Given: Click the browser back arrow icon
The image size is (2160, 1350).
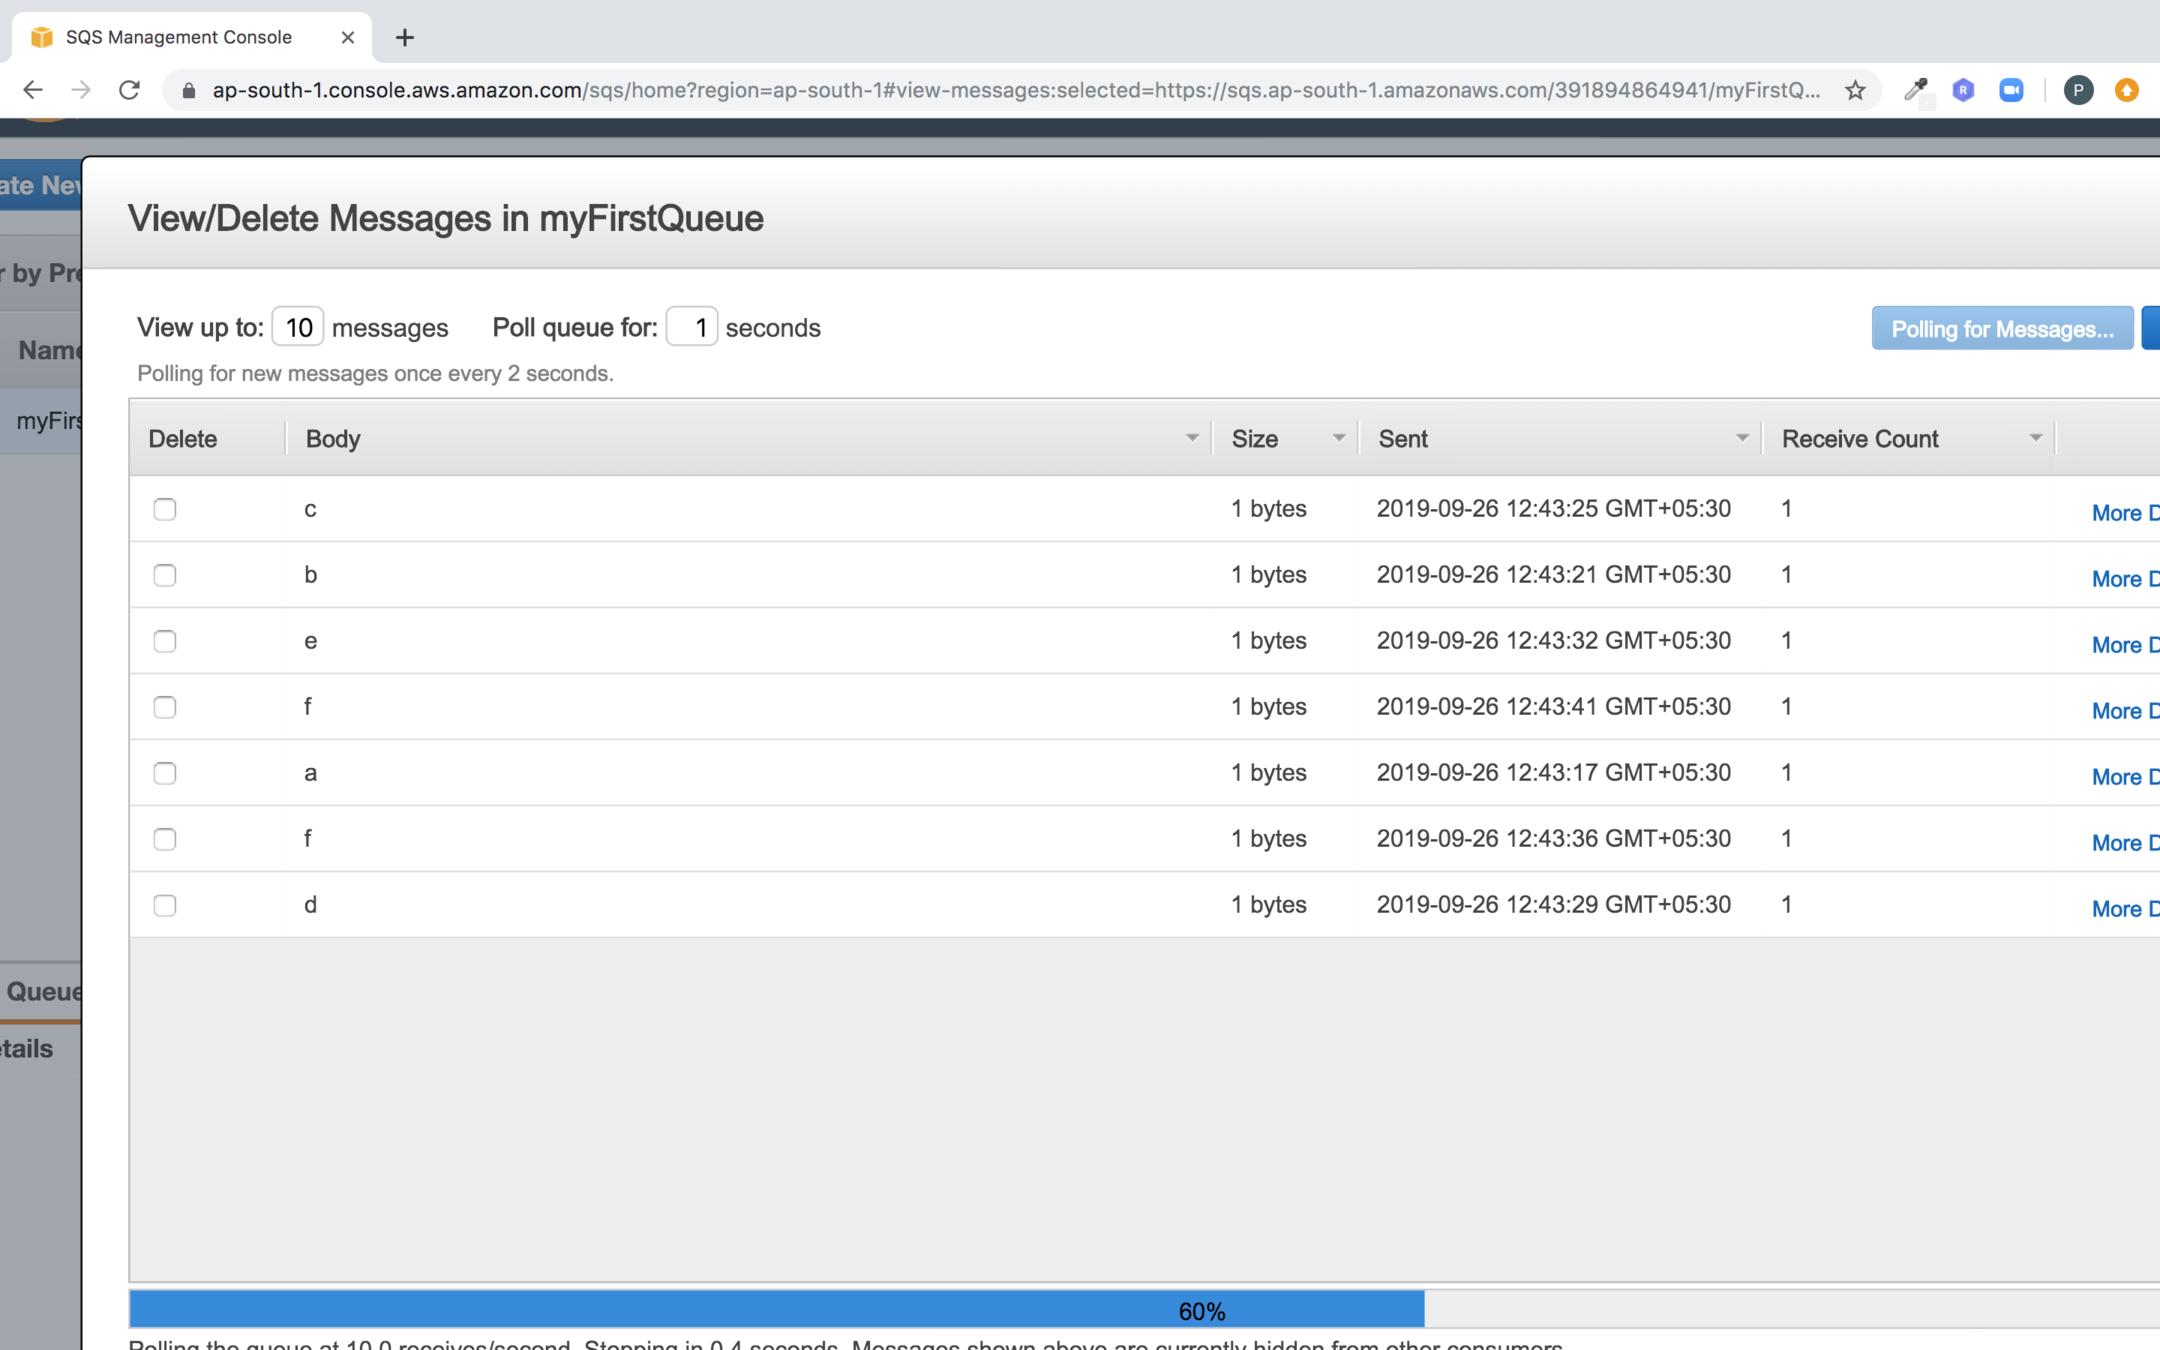Looking at the screenshot, I should pyautogui.click(x=33, y=90).
